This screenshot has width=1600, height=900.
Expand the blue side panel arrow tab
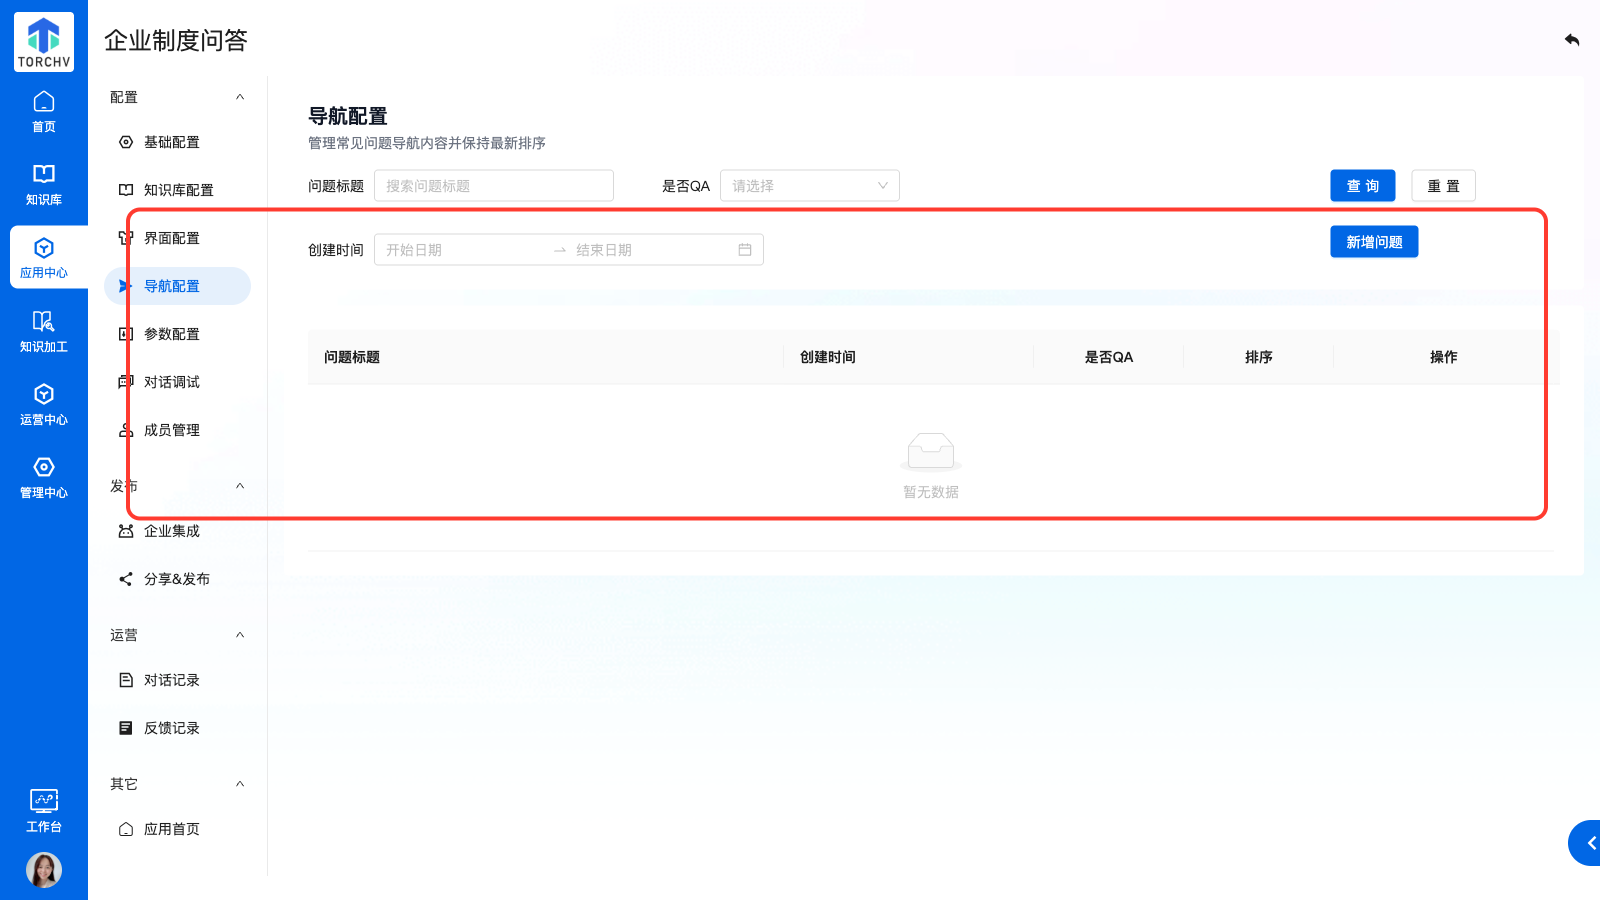point(1587,843)
